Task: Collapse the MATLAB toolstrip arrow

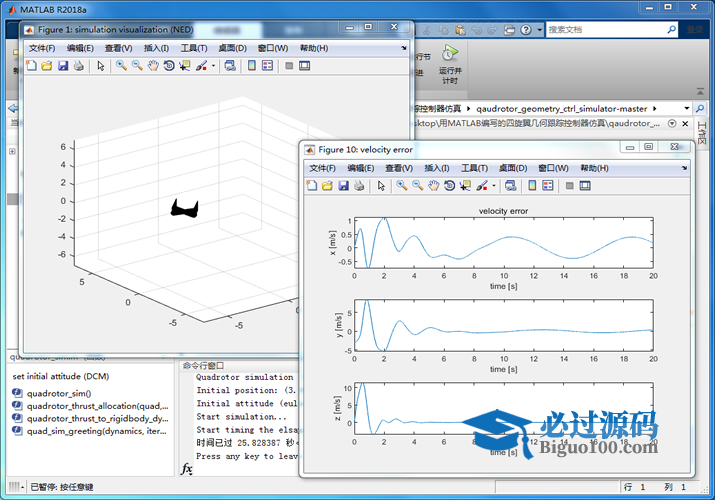Action: 700,92
